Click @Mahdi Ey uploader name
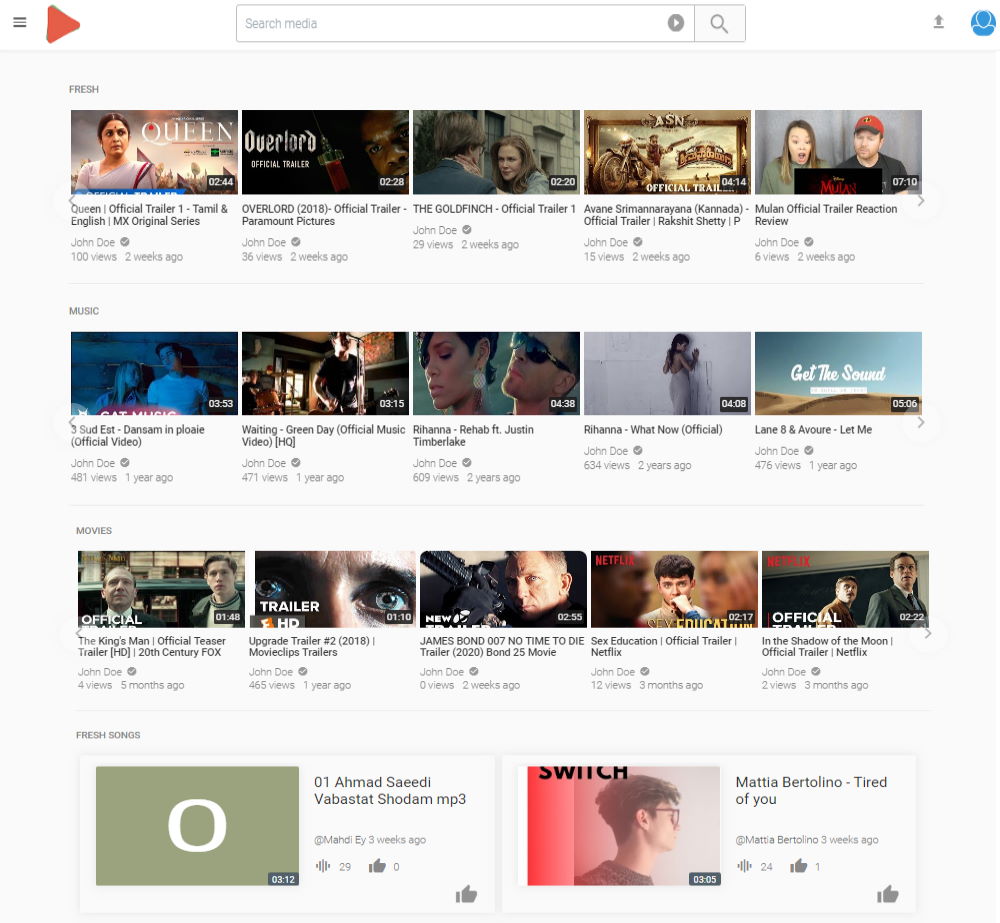 coord(339,839)
